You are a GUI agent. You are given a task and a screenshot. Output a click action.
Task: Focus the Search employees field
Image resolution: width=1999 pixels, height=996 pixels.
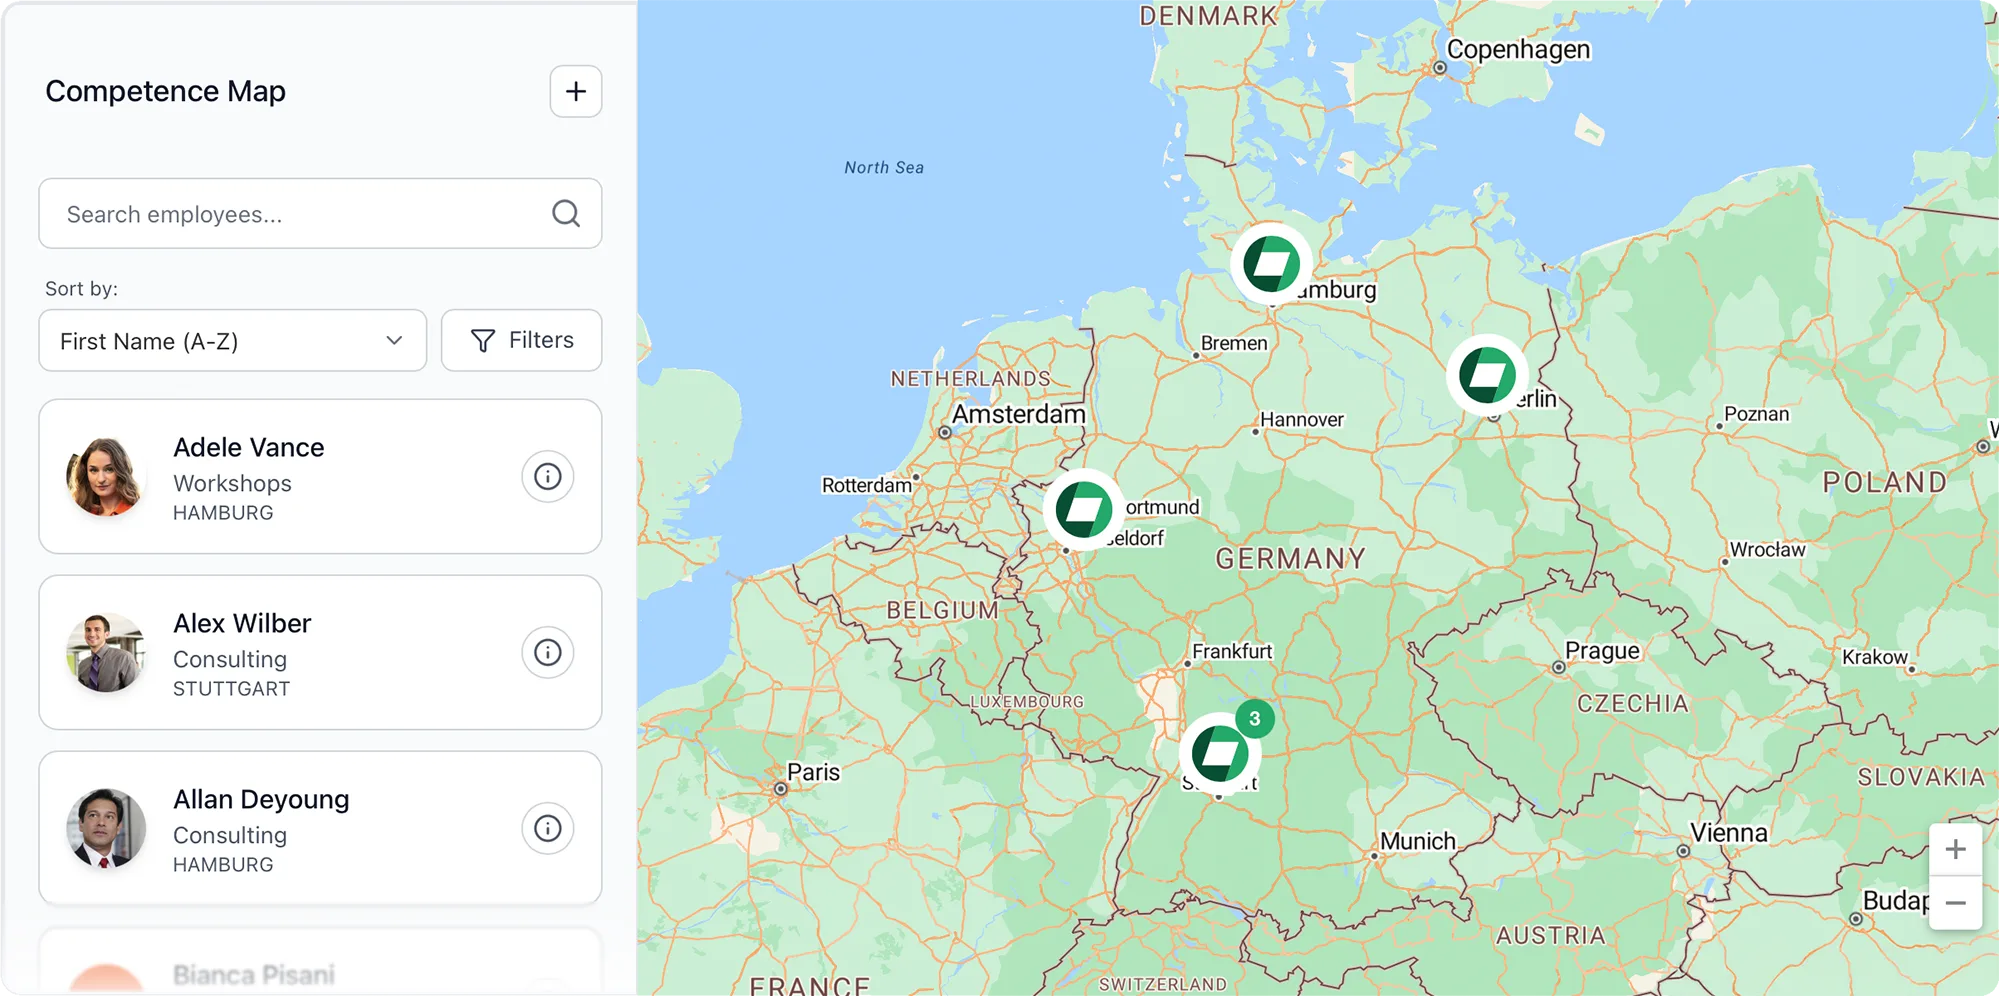300,214
